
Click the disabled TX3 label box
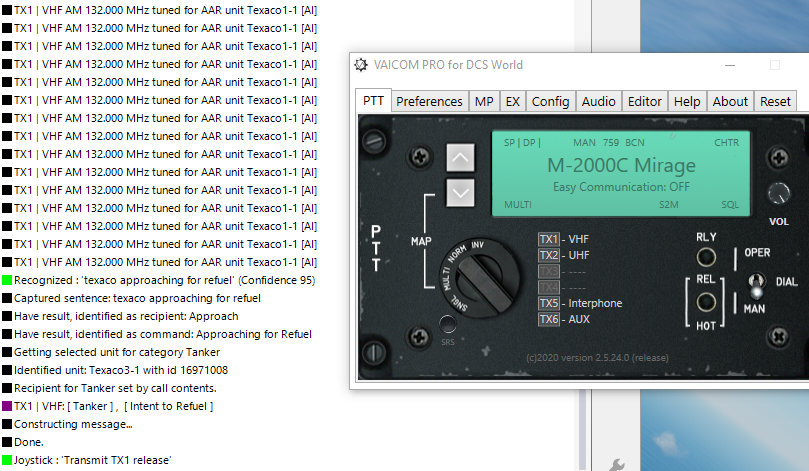tap(548, 271)
